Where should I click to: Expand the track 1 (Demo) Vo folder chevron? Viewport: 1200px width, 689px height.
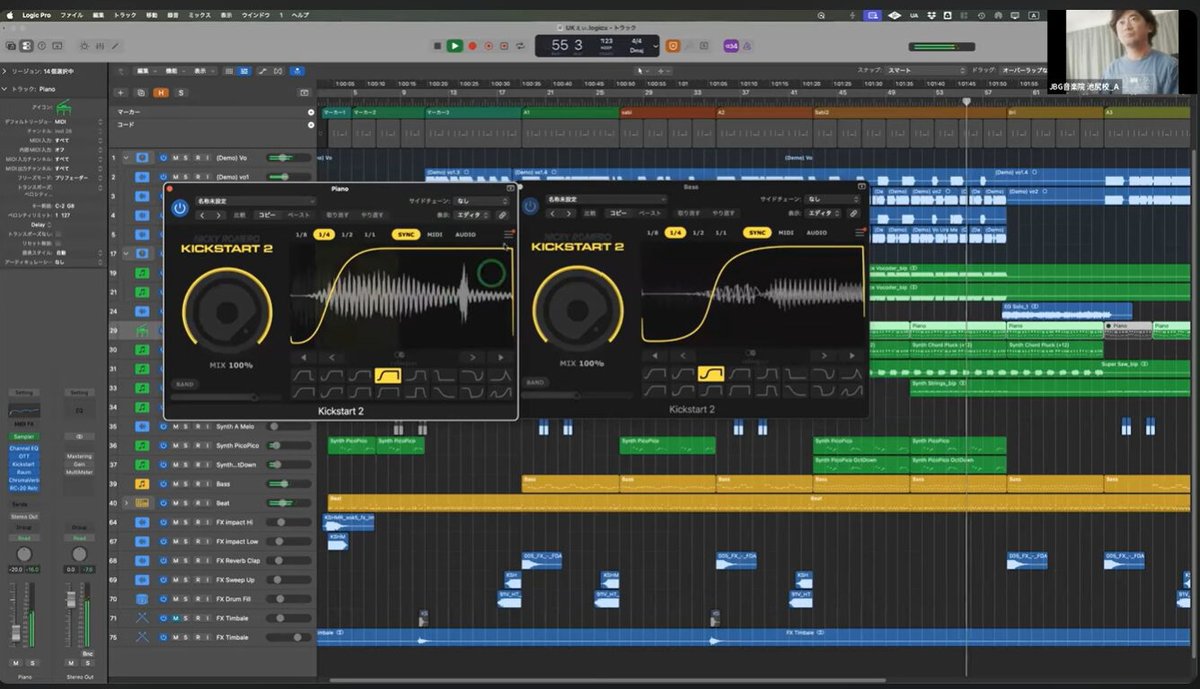[127, 158]
